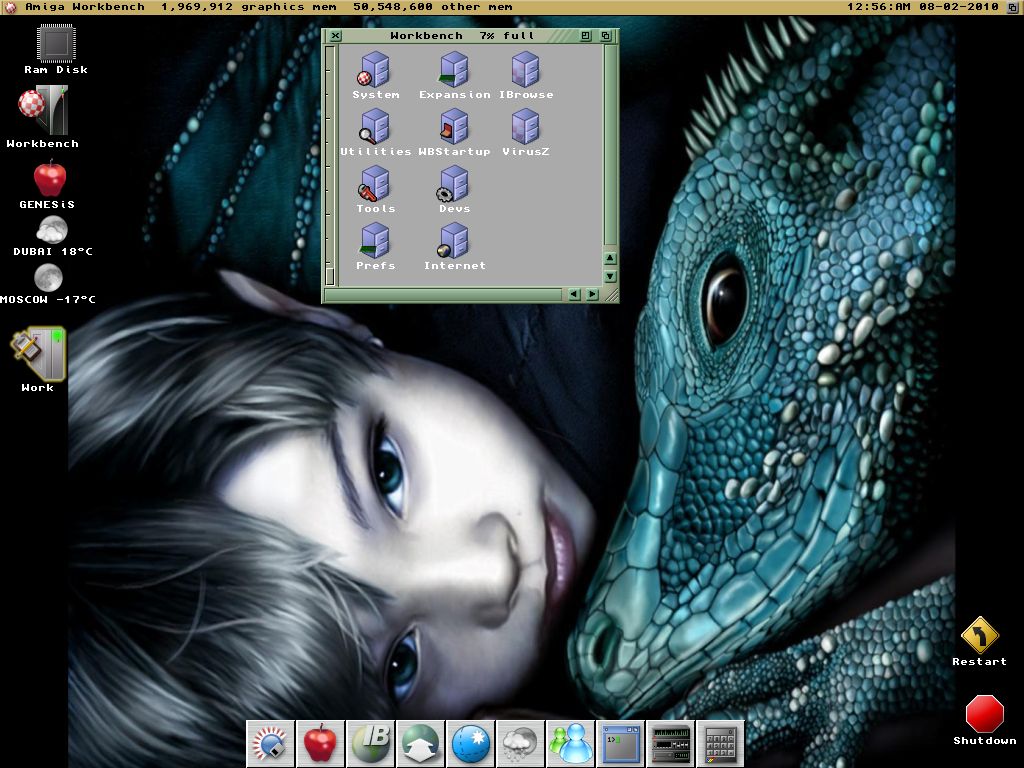The height and width of the screenshot is (768, 1024).
Task: Click the disk fullness gauge in Workbench window
Action: click(330, 165)
